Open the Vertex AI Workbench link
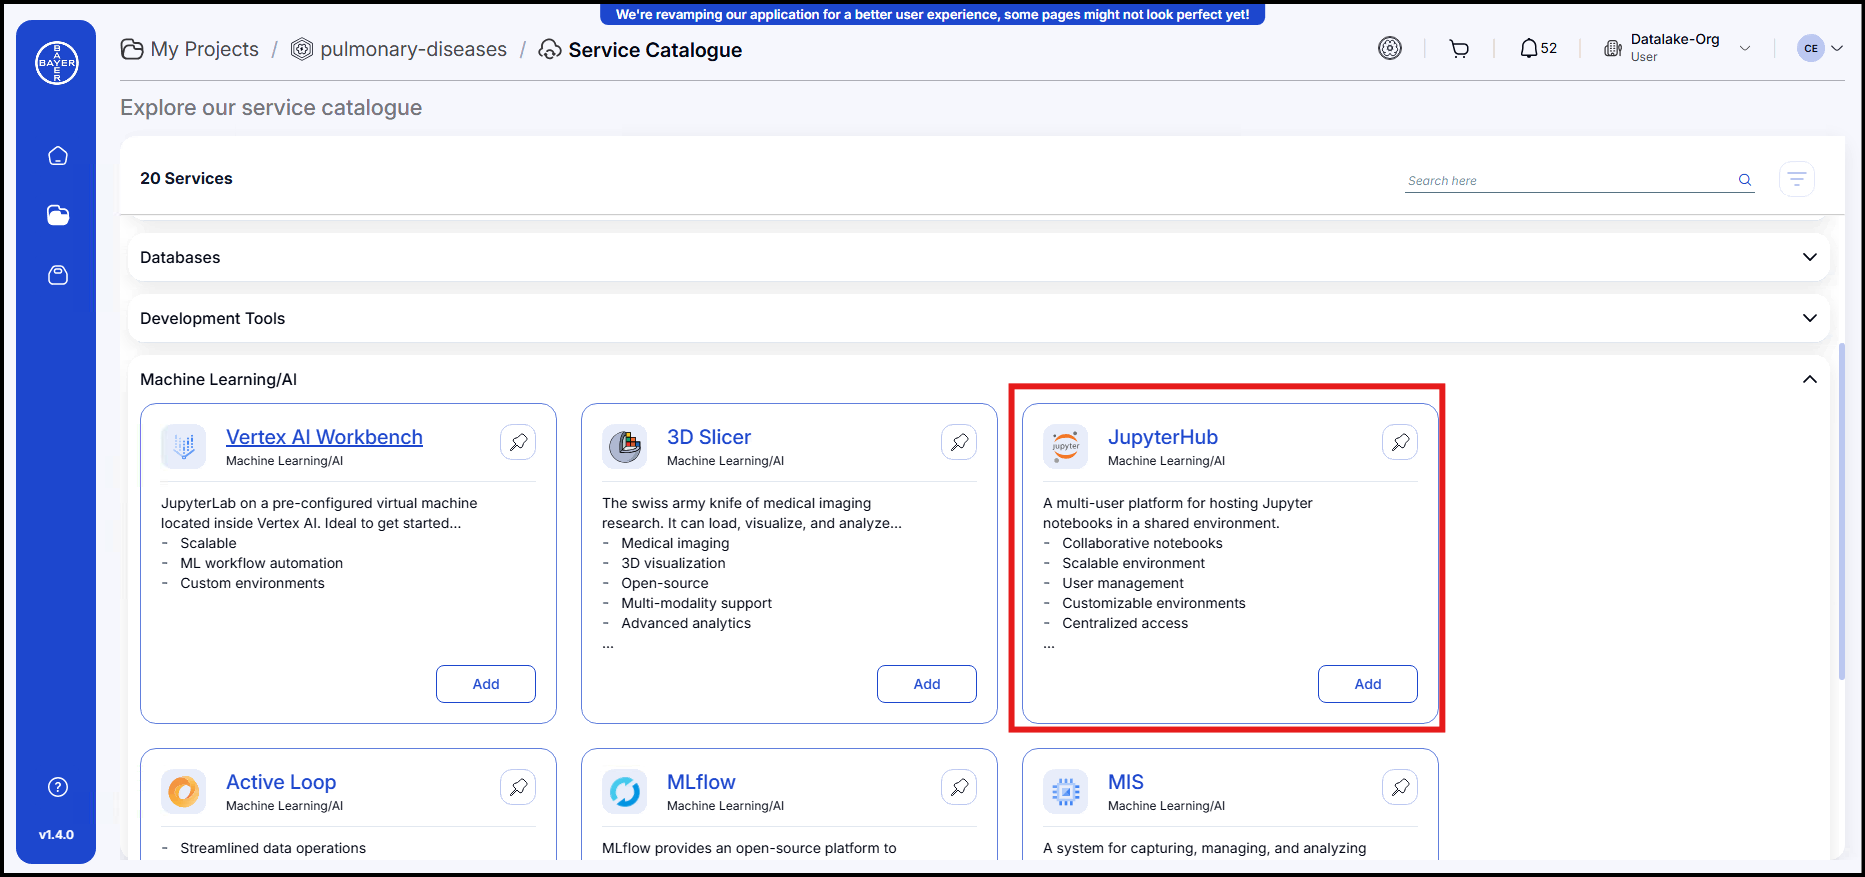1865x877 pixels. coord(324,437)
